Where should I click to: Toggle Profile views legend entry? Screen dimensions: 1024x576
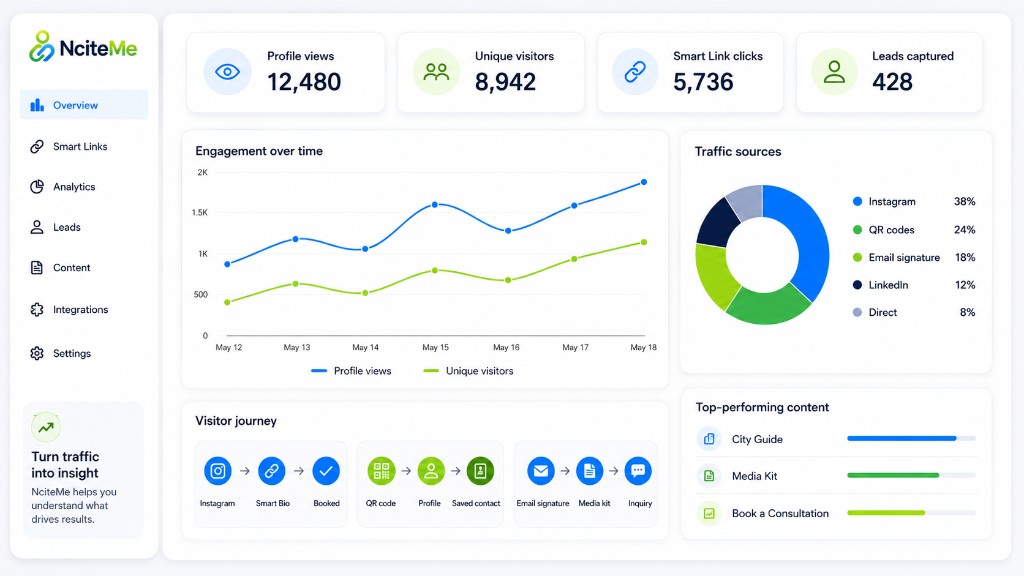point(351,371)
